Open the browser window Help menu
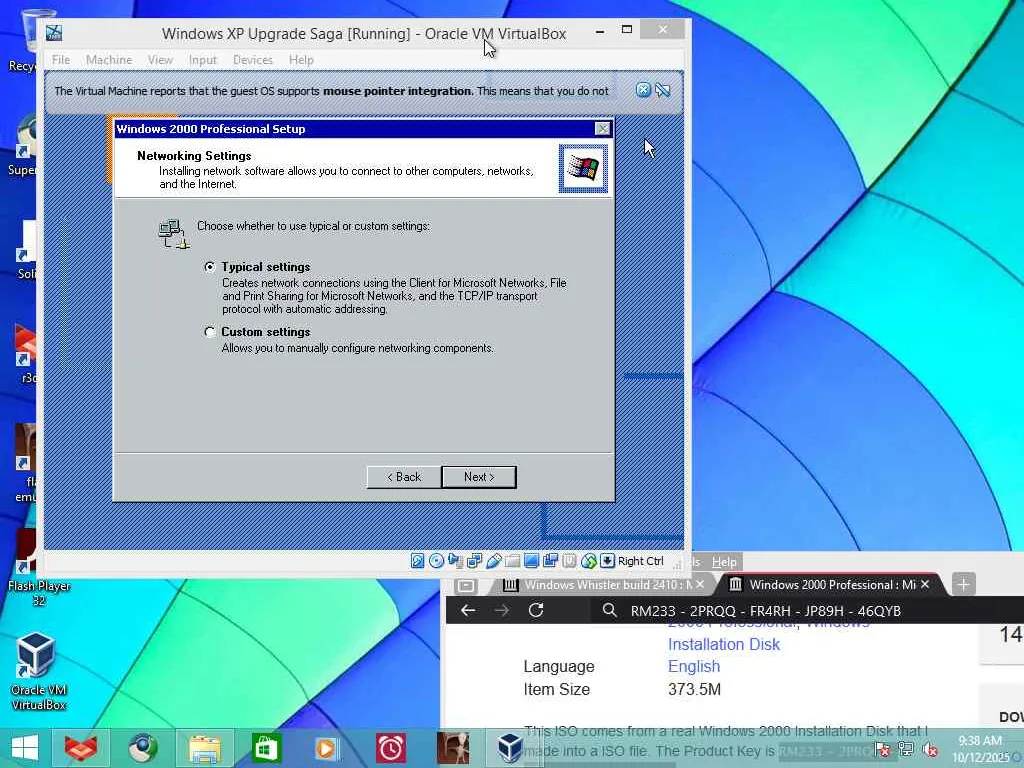Screen dimensions: 1024x768 click(724, 562)
